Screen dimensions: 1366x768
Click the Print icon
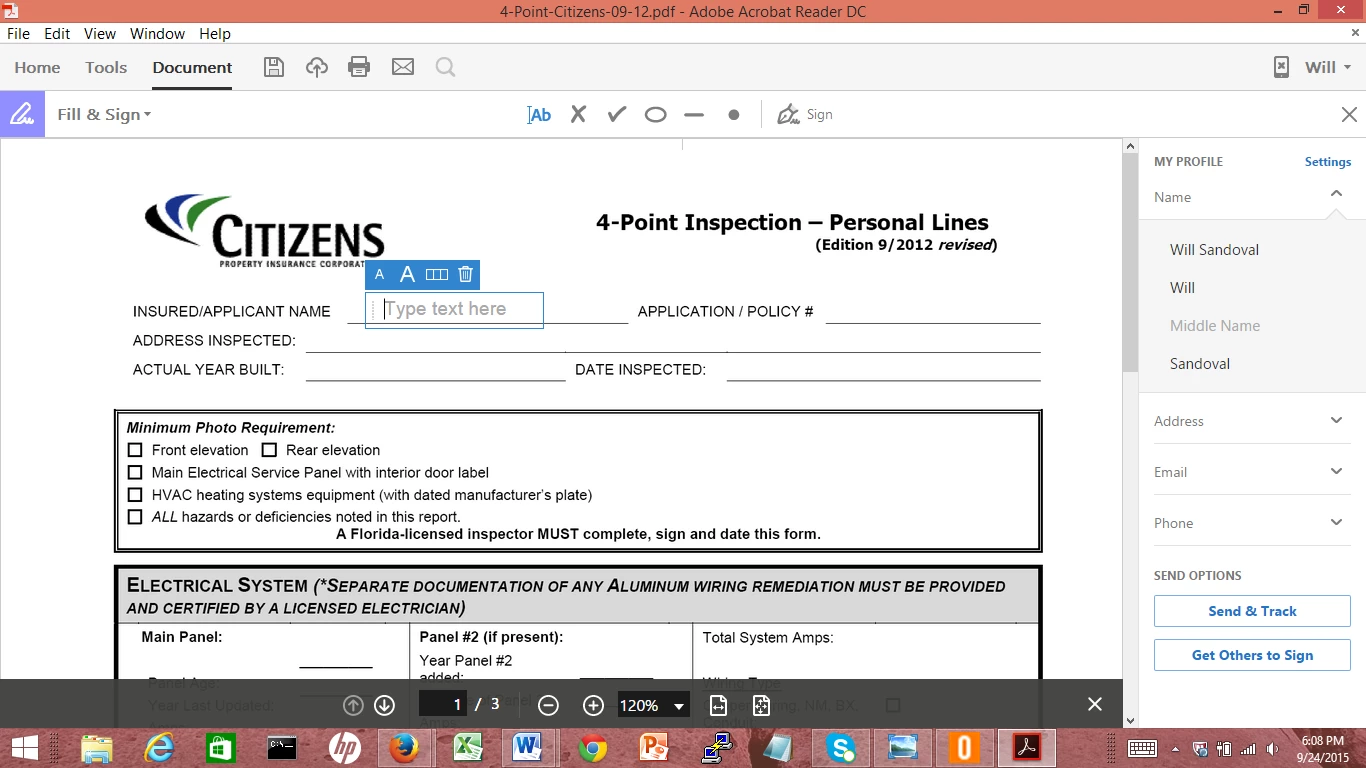pos(359,67)
